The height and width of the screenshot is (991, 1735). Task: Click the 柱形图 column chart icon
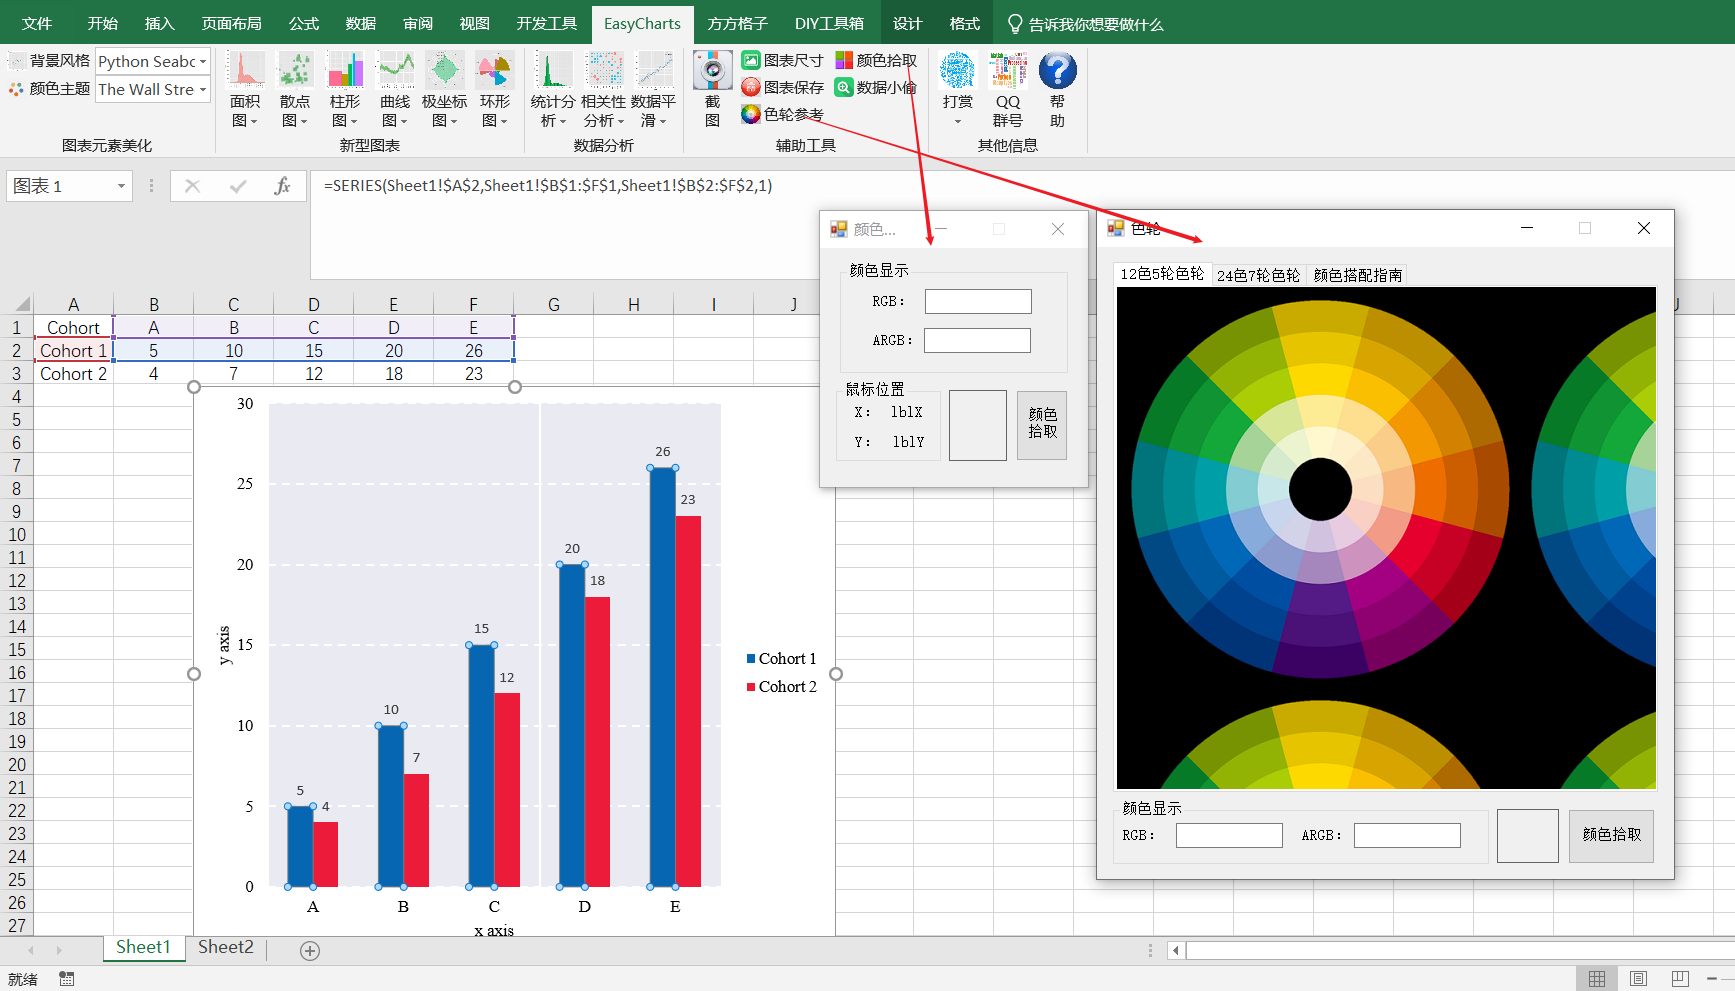coord(345,71)
